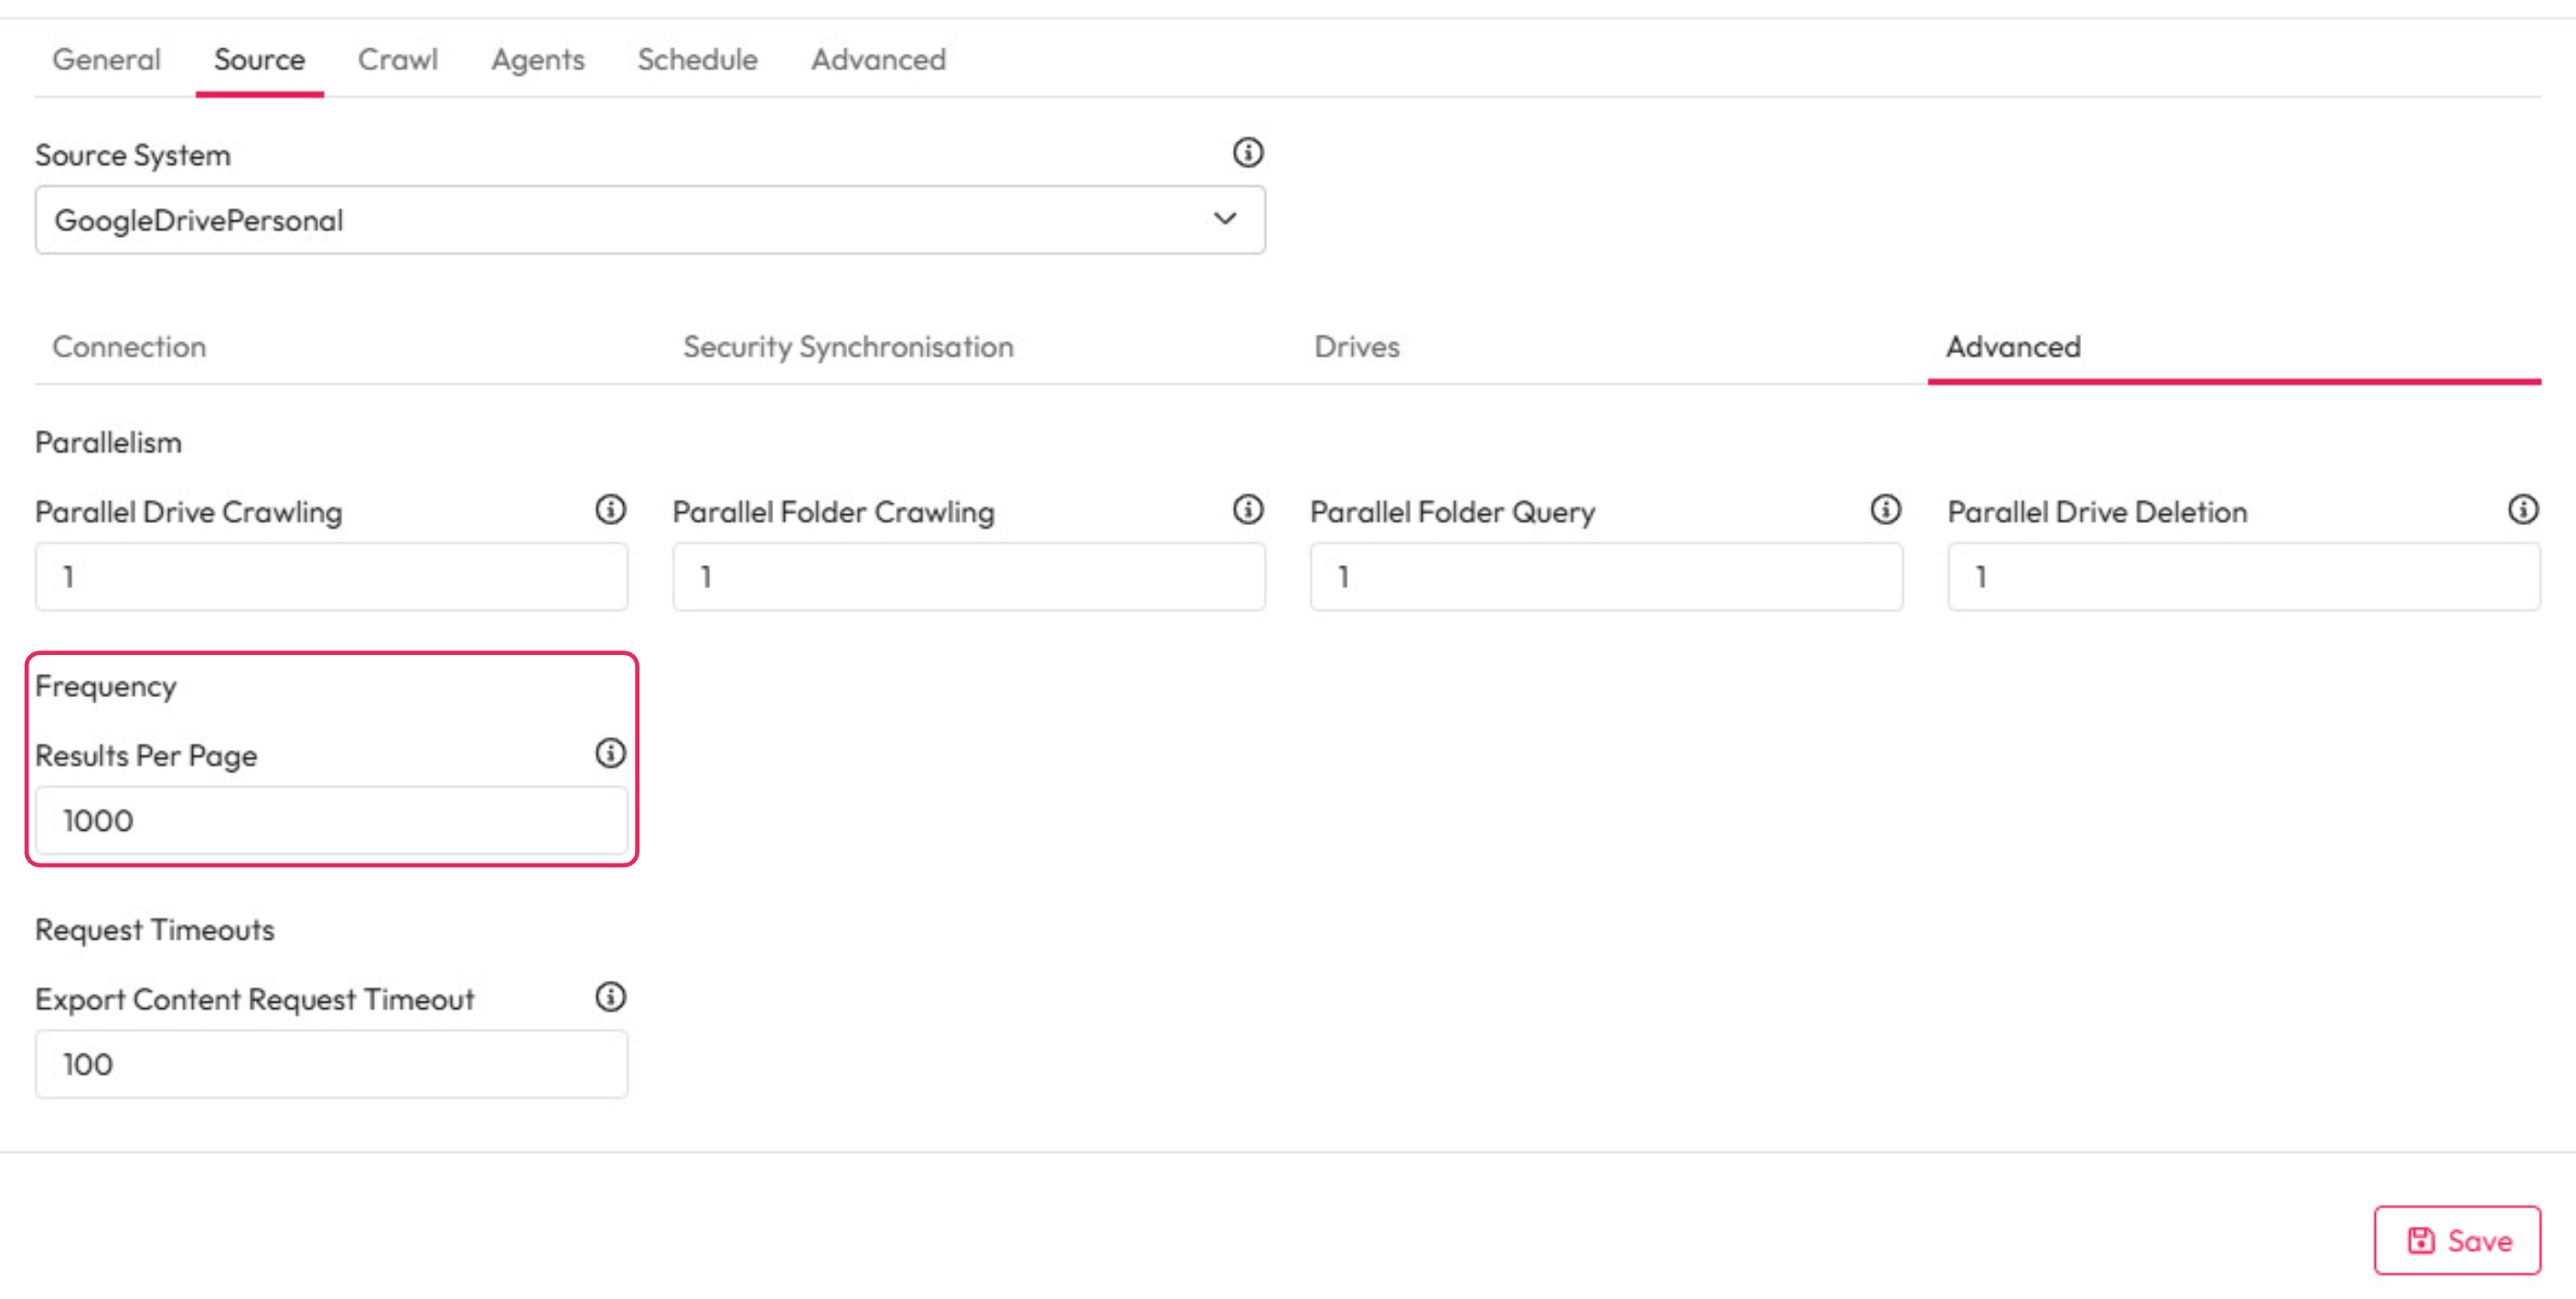Screen dimensions: 2576x1299
Task: Open the Crawl tab
Action: 397,60
